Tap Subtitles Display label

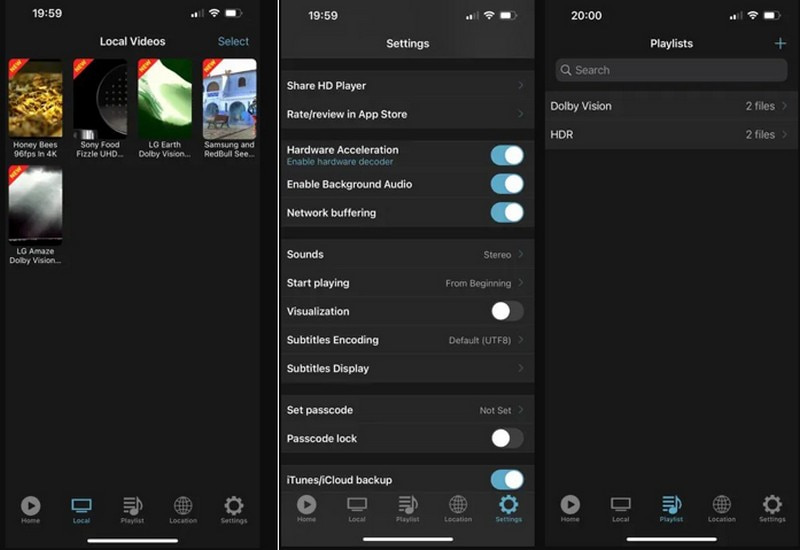[x=328, y=368]
